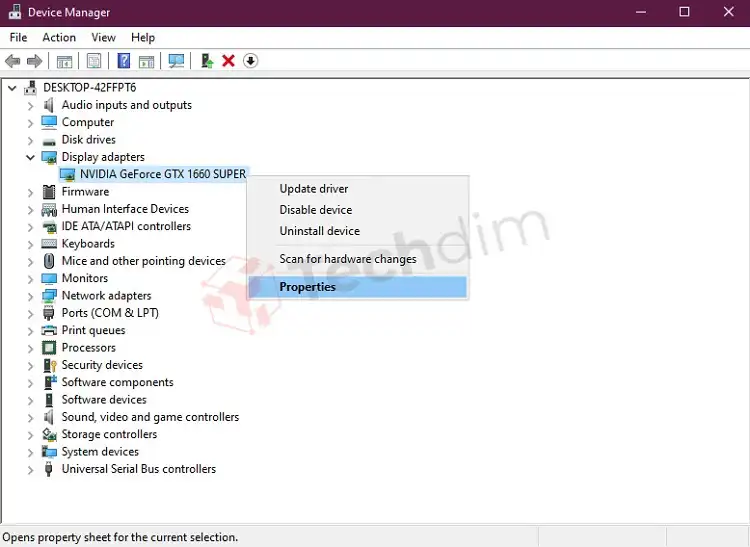The image size is (750, 547).
Task: Select the Disk drives label
Action: point(88,140)
